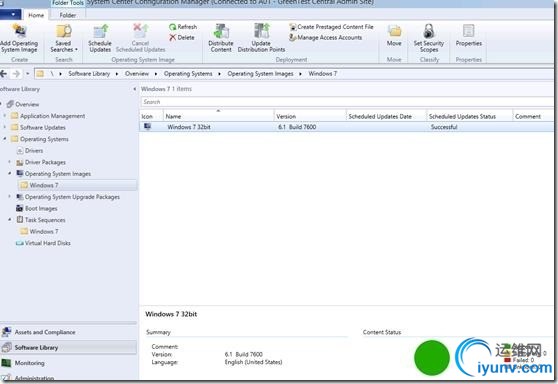Sort list by Version column header

coord(310,116)
